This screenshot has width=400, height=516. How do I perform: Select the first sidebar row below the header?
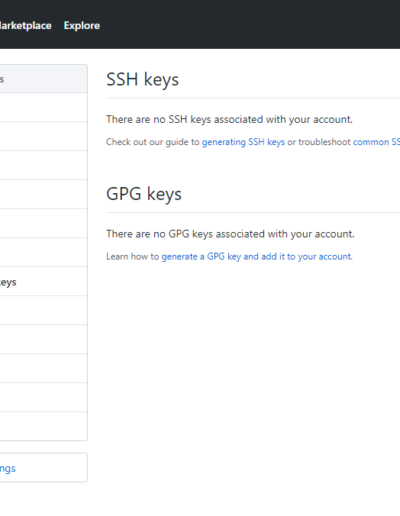(x=44, y=107)
